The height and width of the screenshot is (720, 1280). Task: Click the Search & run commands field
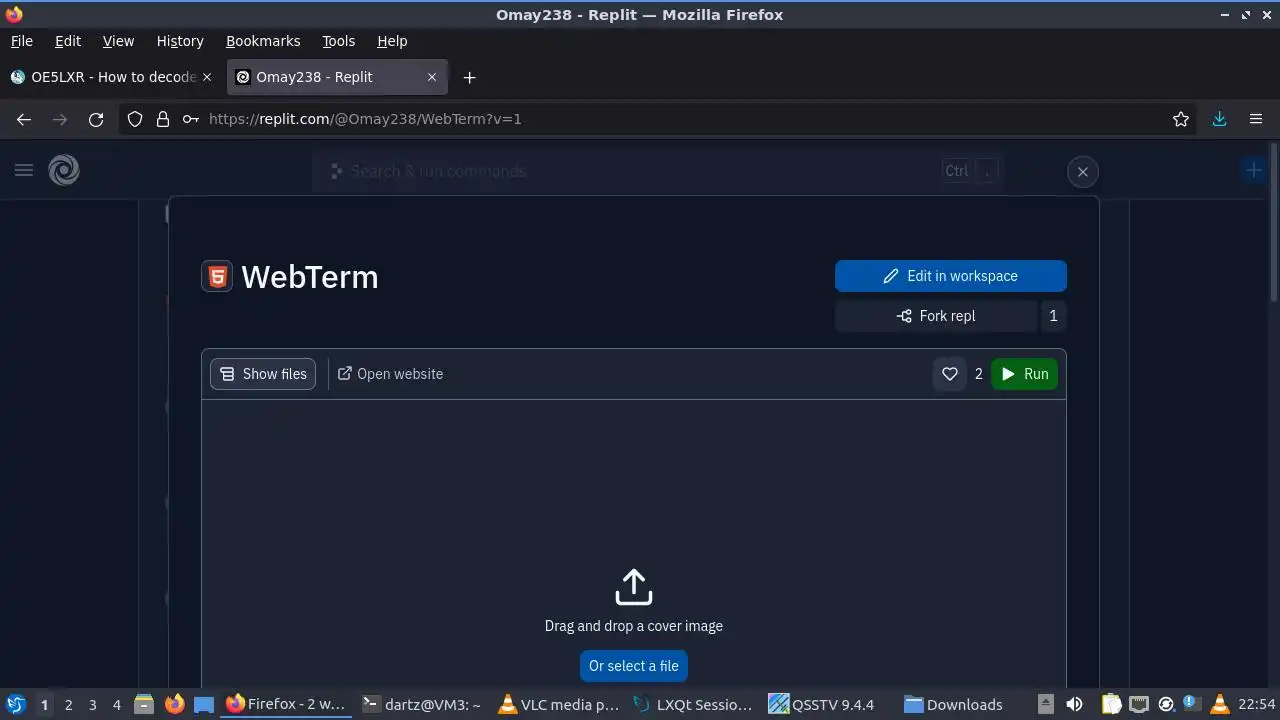[656, 171]
